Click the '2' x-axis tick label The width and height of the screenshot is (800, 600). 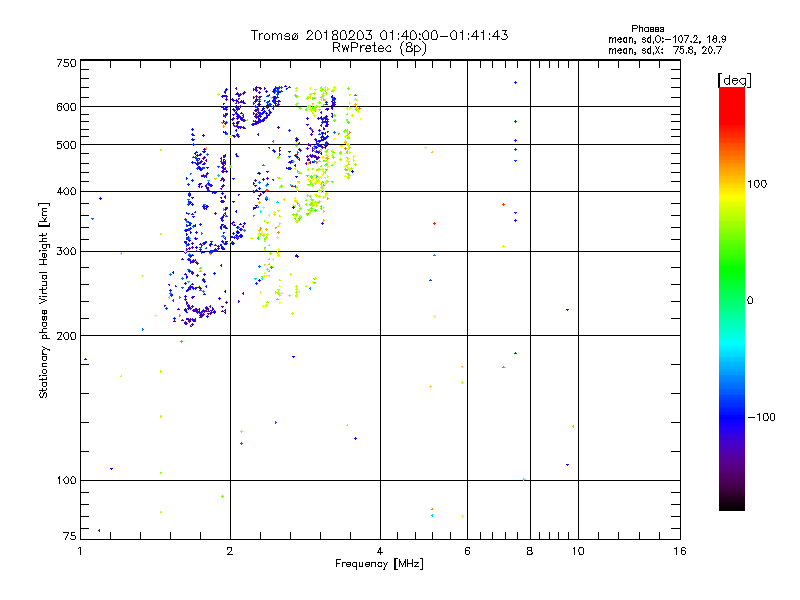[x=230, y=551]
